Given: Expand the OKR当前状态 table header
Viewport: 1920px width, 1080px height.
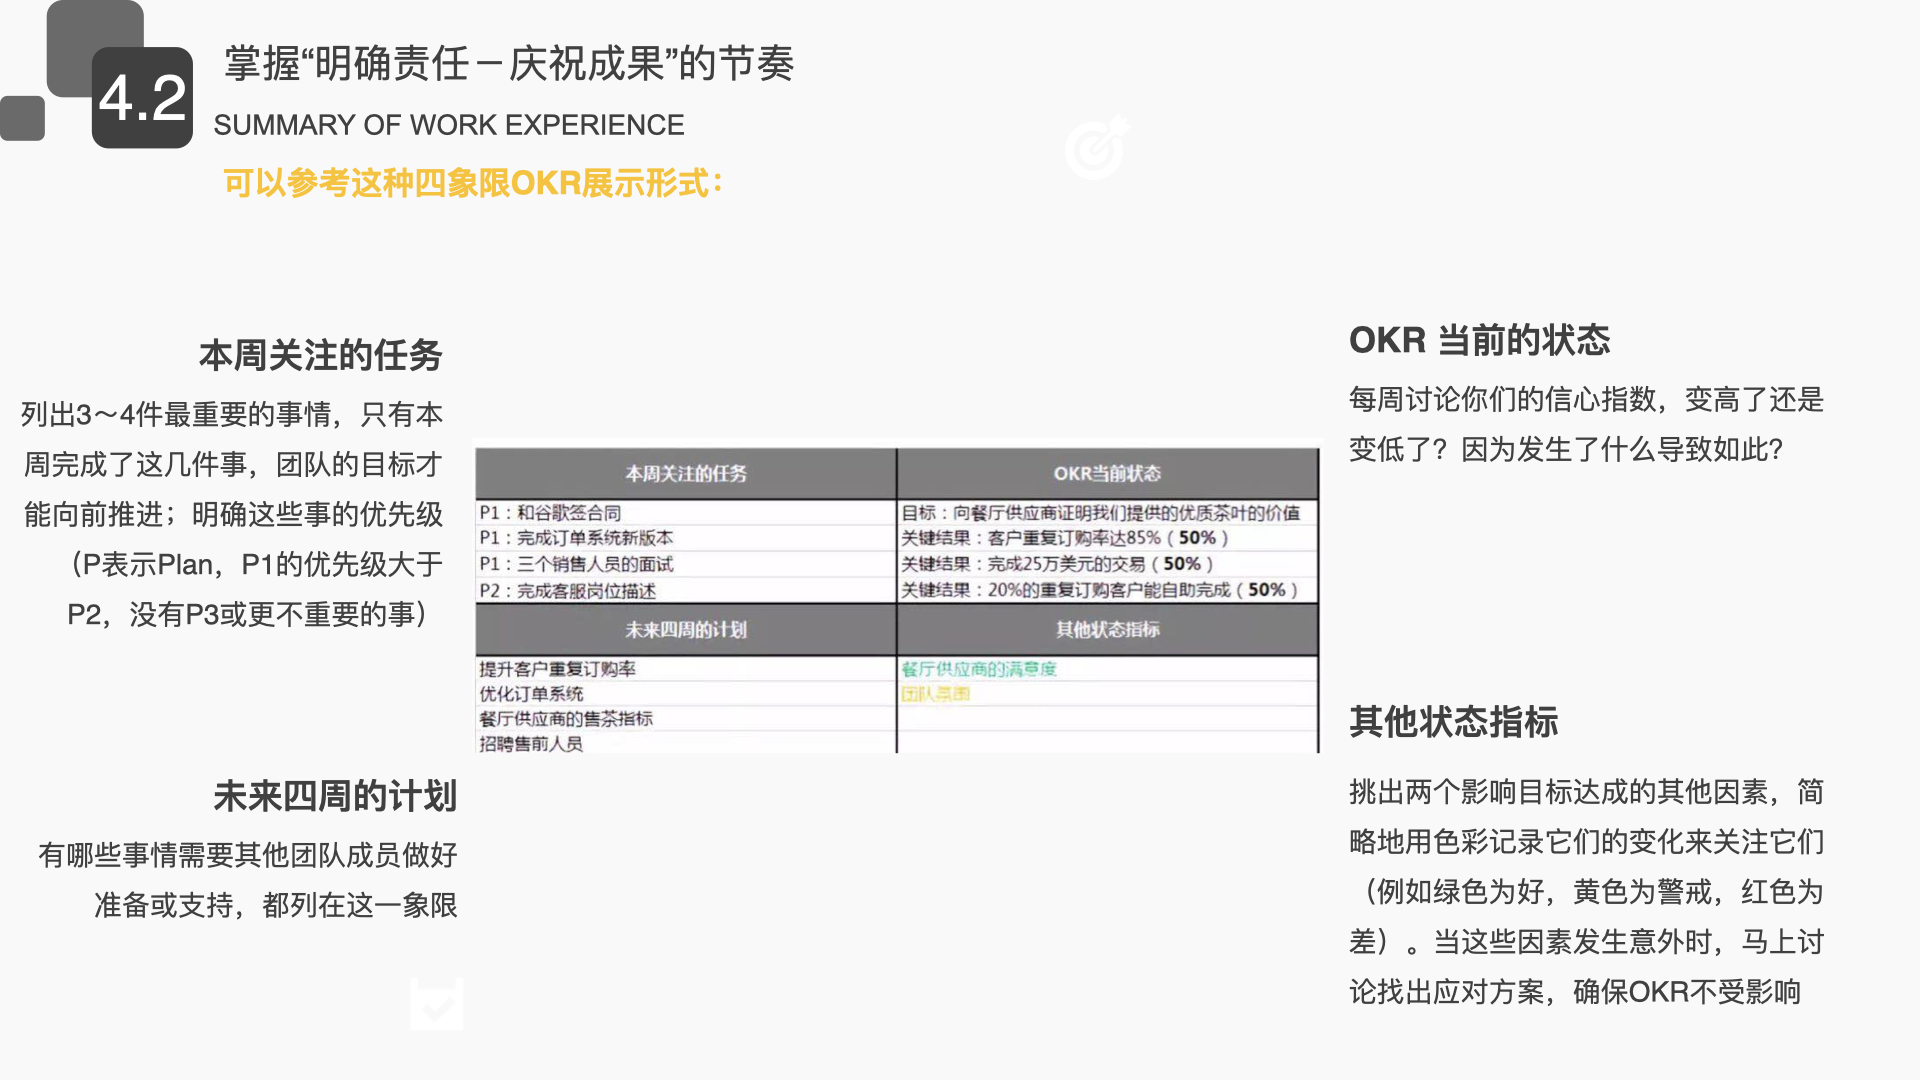Looking at the screenshot, I should tap(1108, 473).
